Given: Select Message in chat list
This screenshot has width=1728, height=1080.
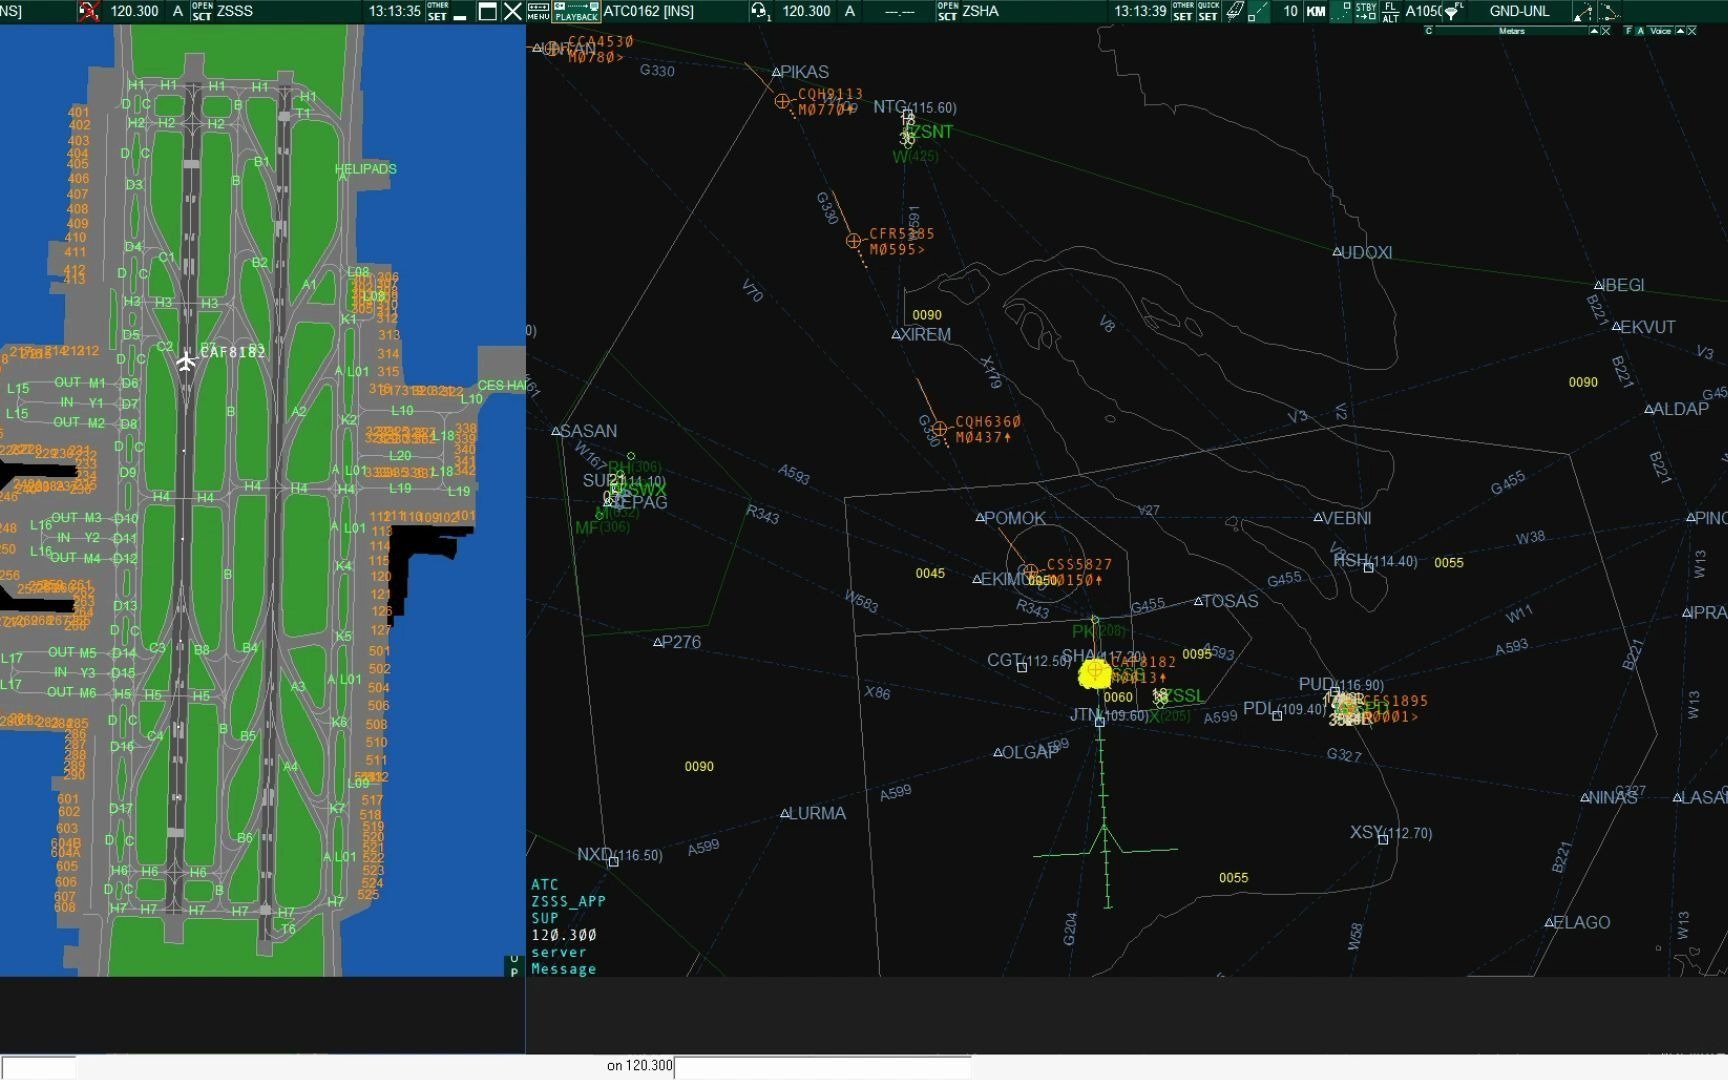Looking at the screenshot, I should coord(564,969).
